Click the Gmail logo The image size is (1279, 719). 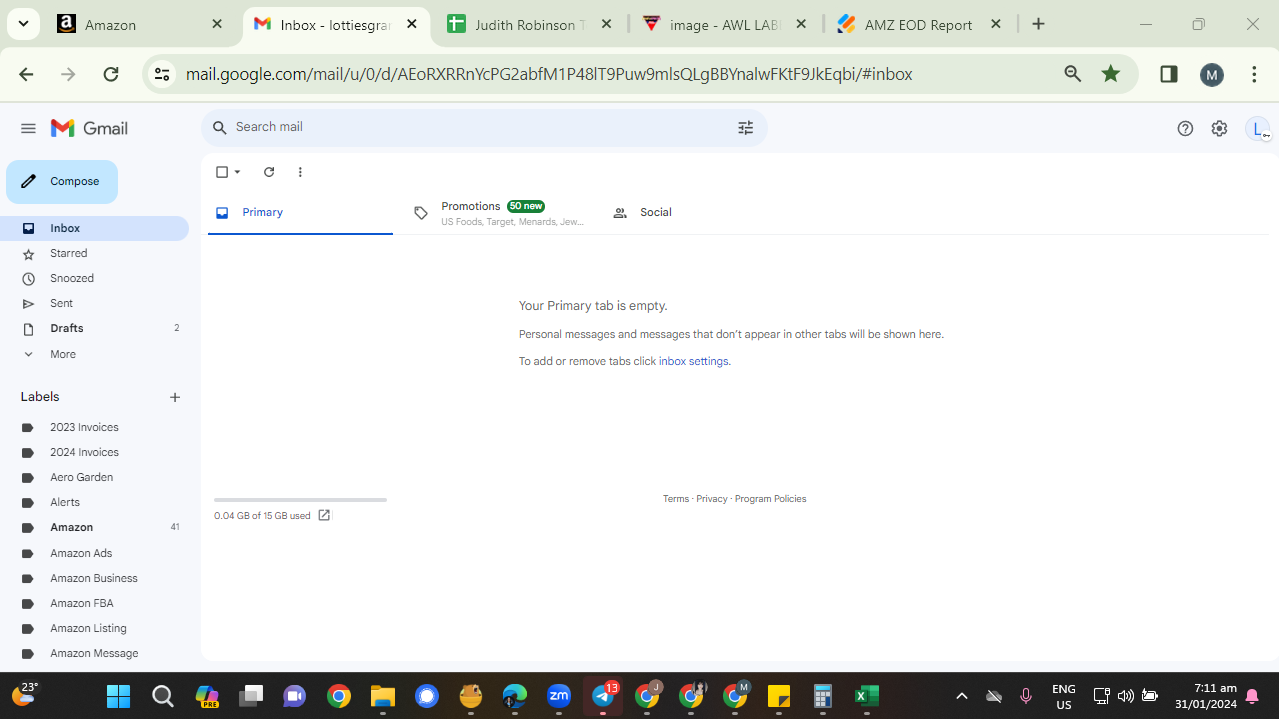coord(89,128)
